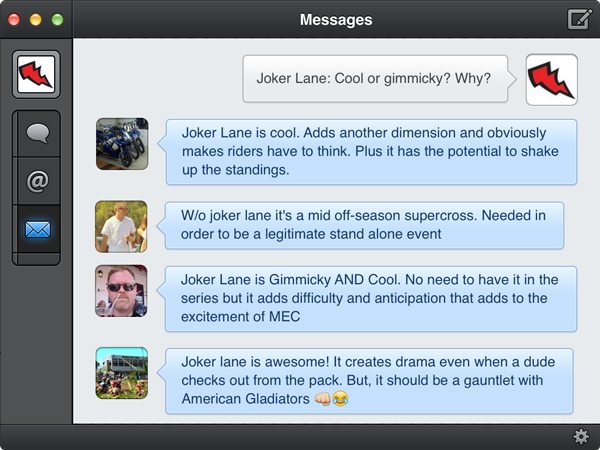Select the 'American Gladiators' reply bubble
This screenshot has width=600, height=450.
pos(369,381)
